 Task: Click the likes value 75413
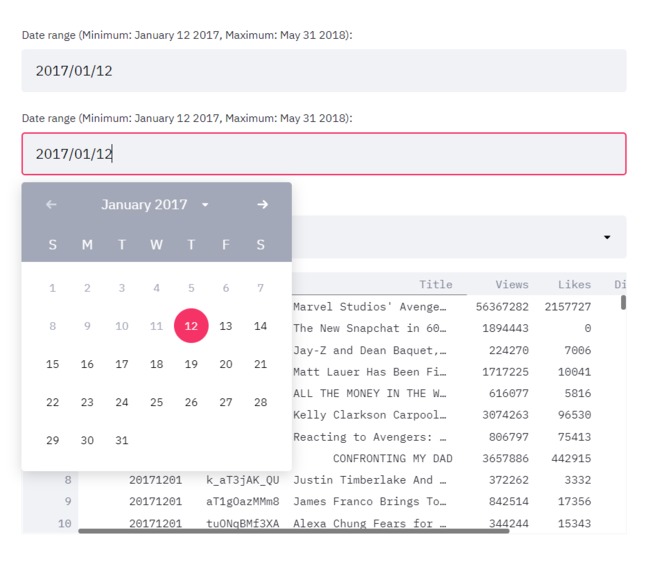tap(574, 437)
